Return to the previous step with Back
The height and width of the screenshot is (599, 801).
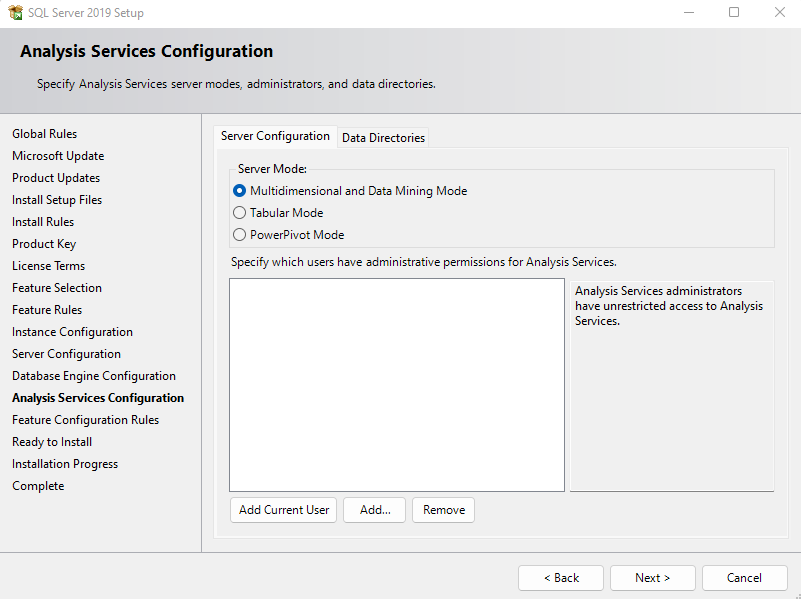[x=560, y=578]
